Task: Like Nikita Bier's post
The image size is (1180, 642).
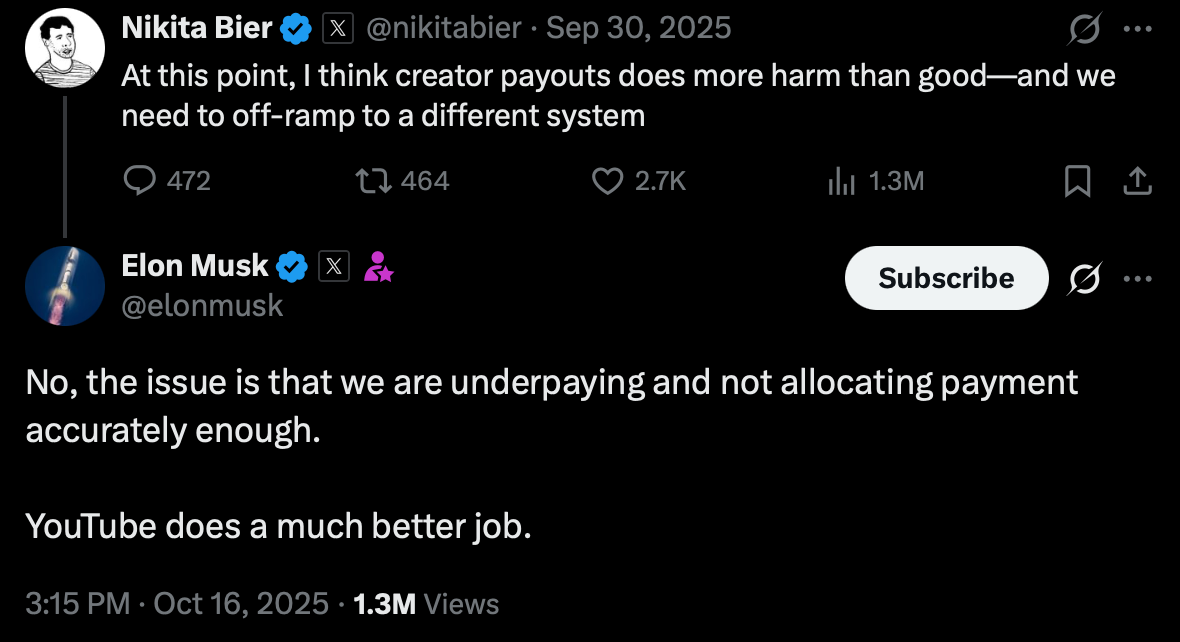Action: pyautogui.click(x=608, y=180)
